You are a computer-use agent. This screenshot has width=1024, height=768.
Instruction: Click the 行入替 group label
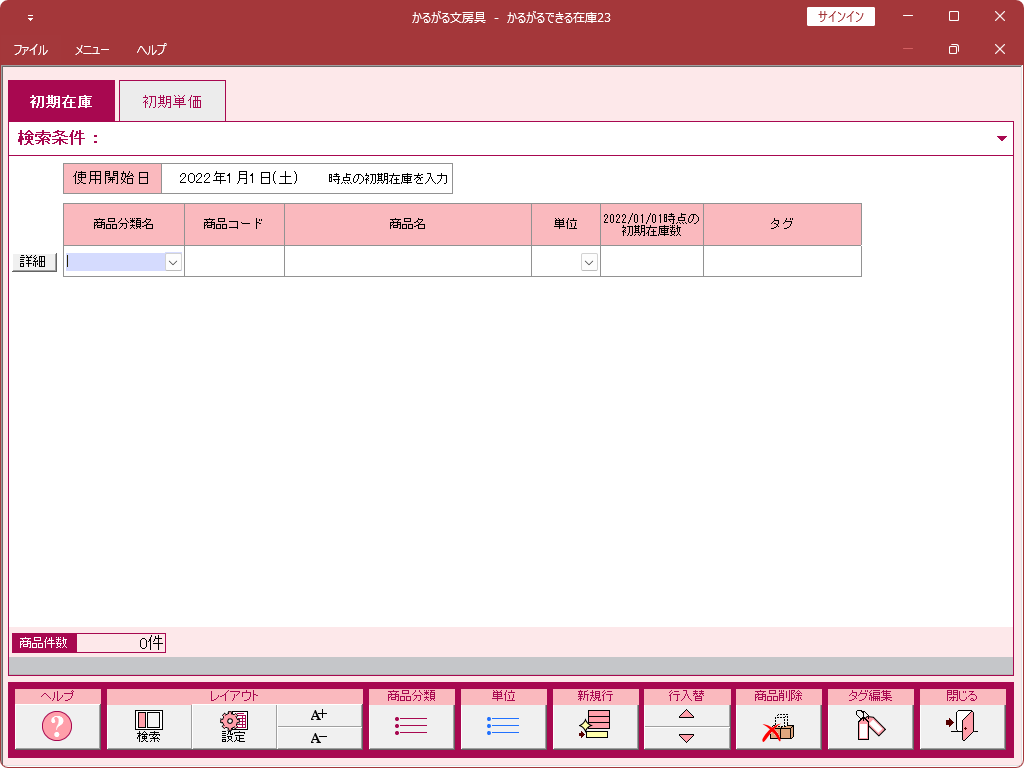[x=686, y=696]
